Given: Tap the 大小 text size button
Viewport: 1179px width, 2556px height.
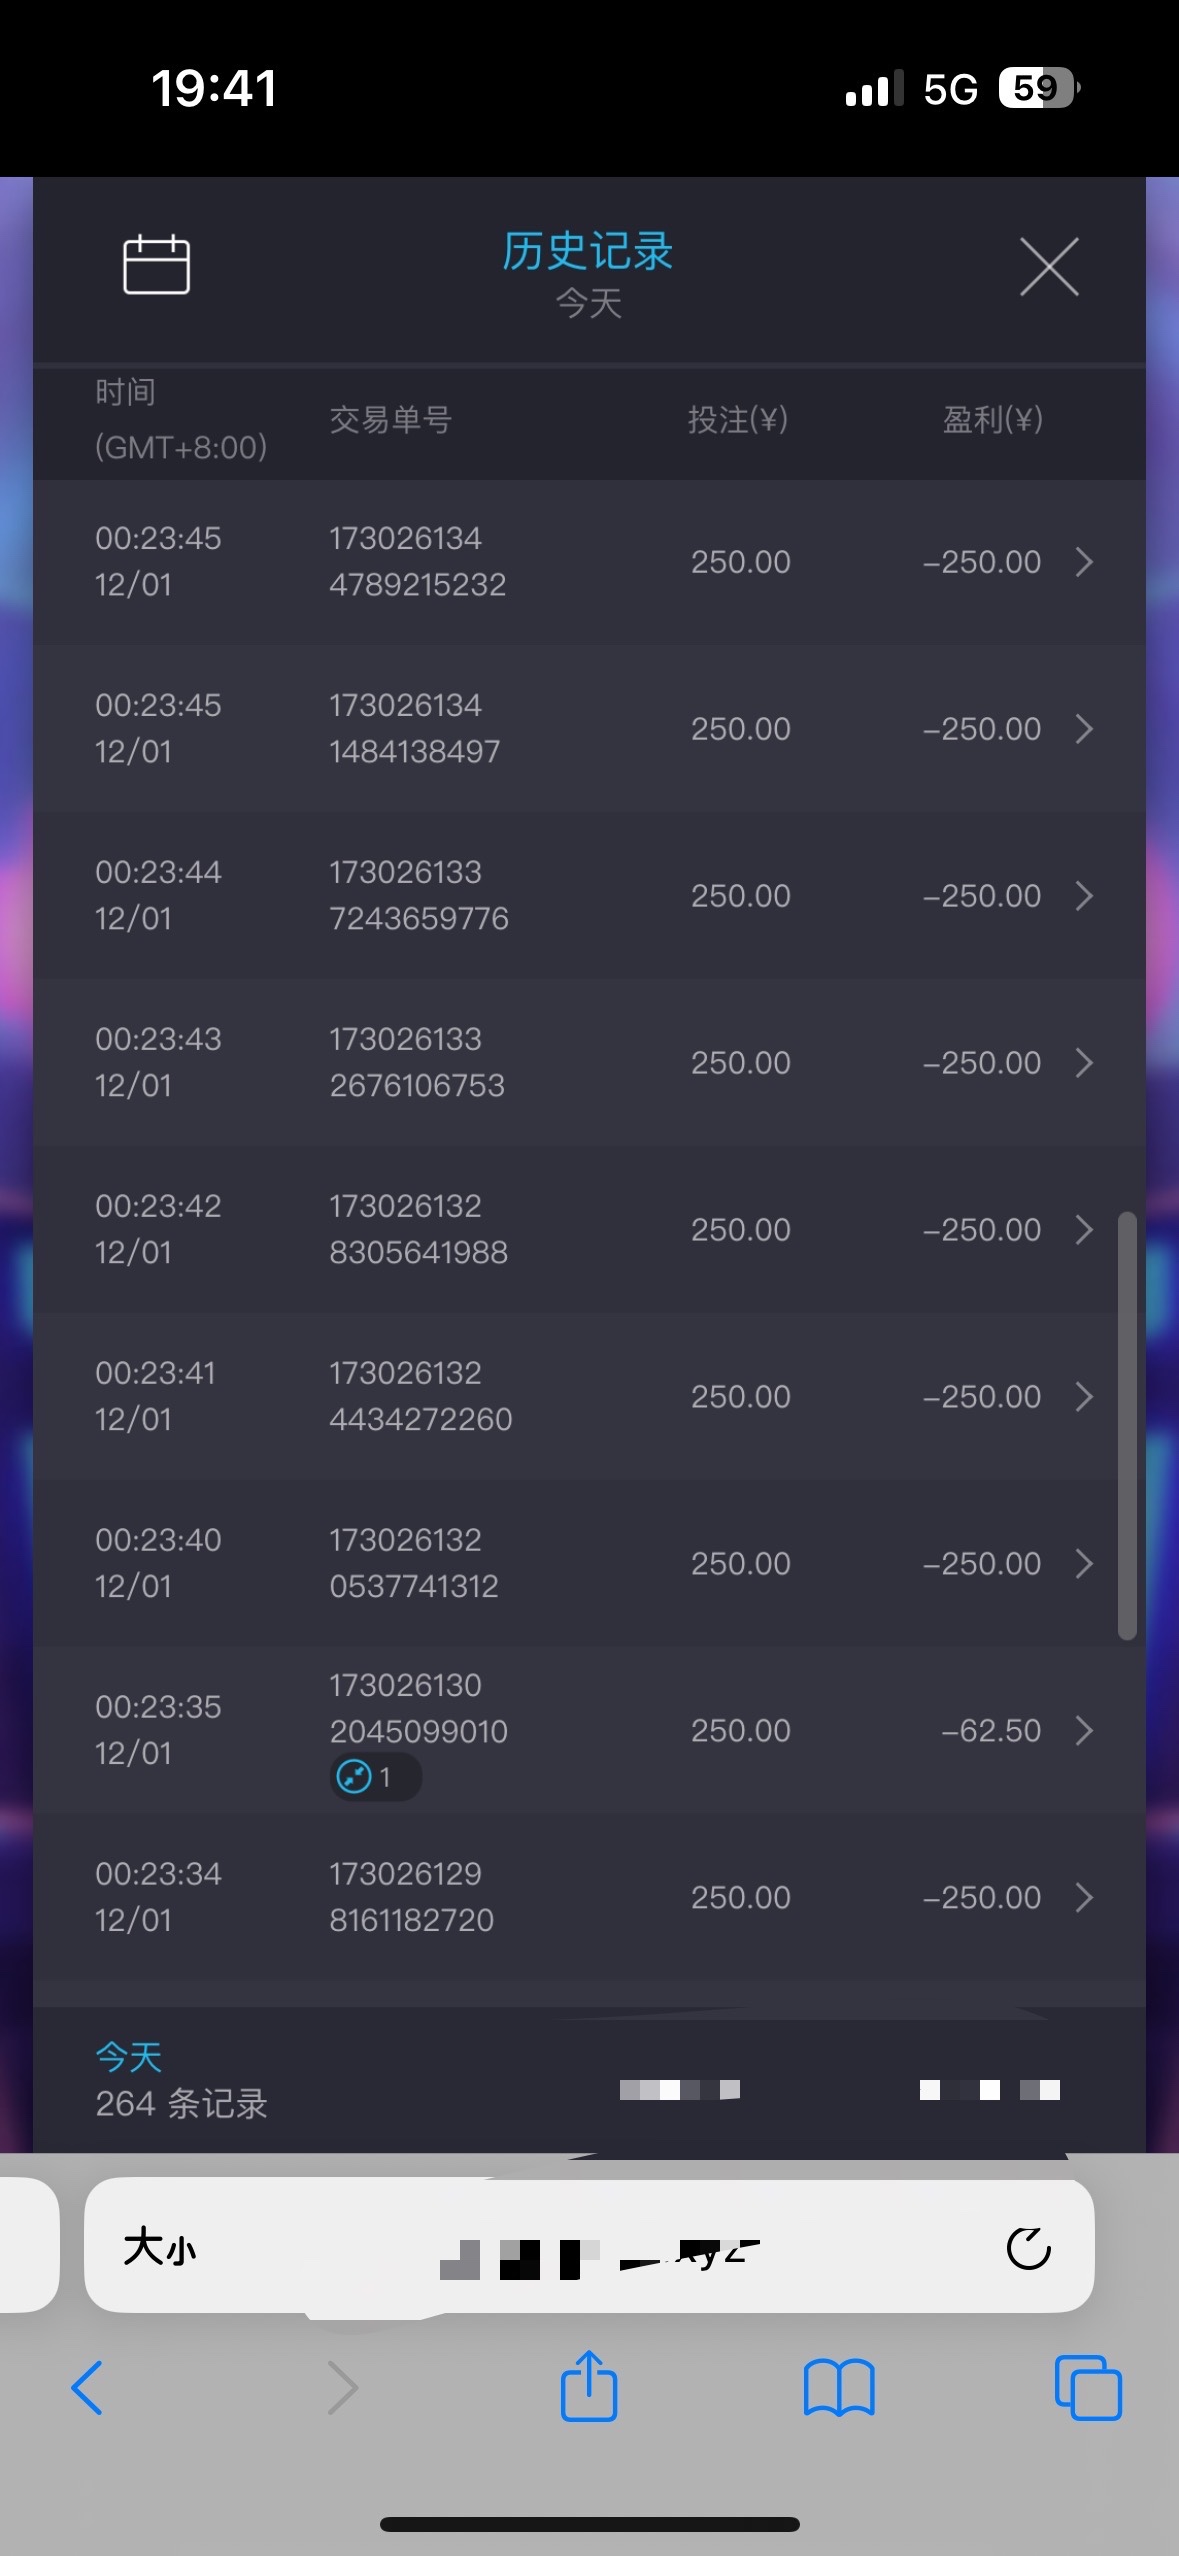Looking at the screenshot, I should click(x=160, y=2247).
